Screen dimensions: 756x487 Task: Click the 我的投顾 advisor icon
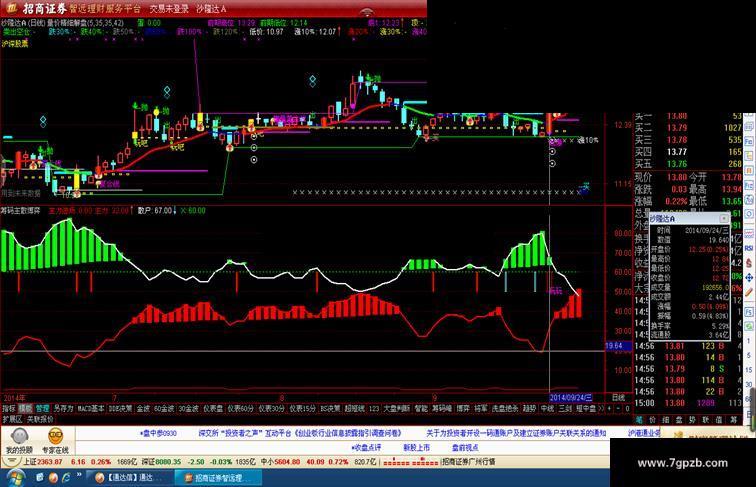(19, 441)
